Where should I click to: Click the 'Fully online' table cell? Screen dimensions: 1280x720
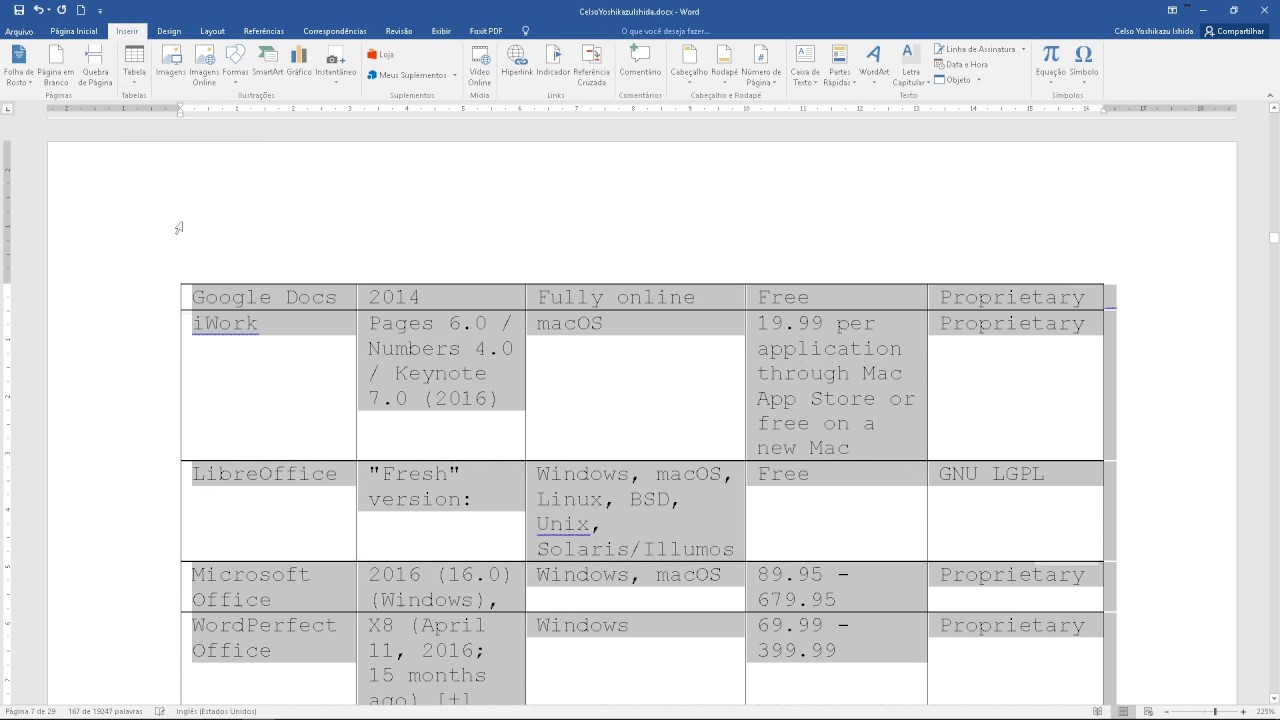point(635,297)
